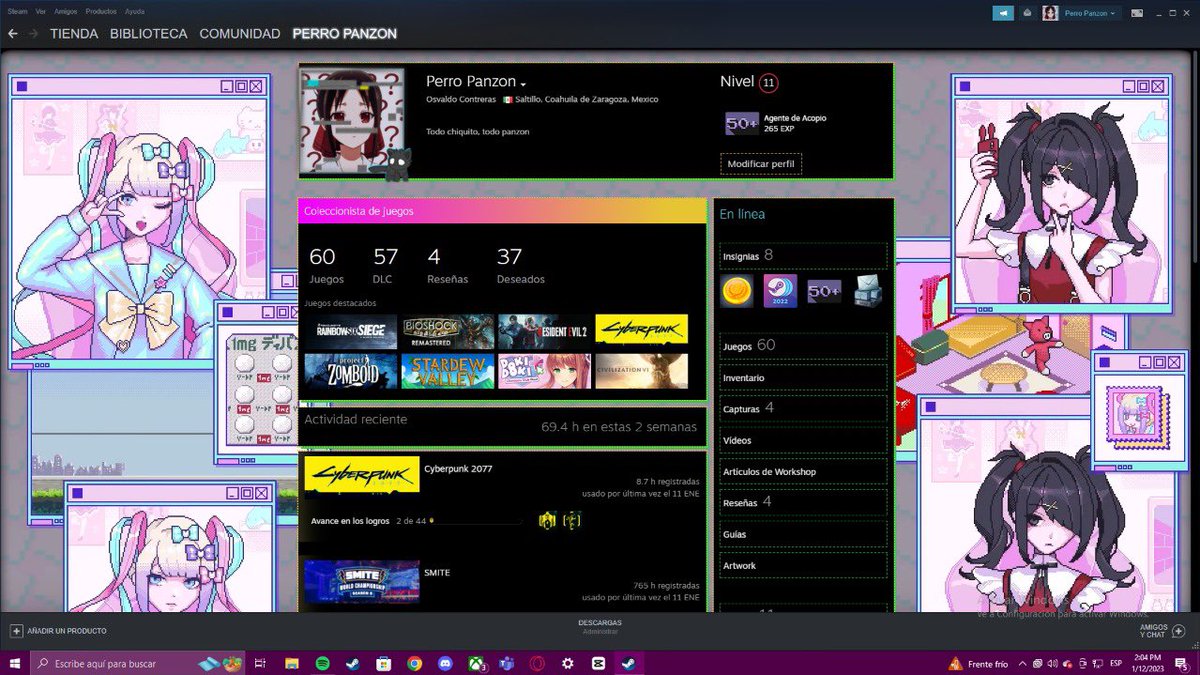Open Doki Doki featured game thumbnail

click(x=544, y=371)
